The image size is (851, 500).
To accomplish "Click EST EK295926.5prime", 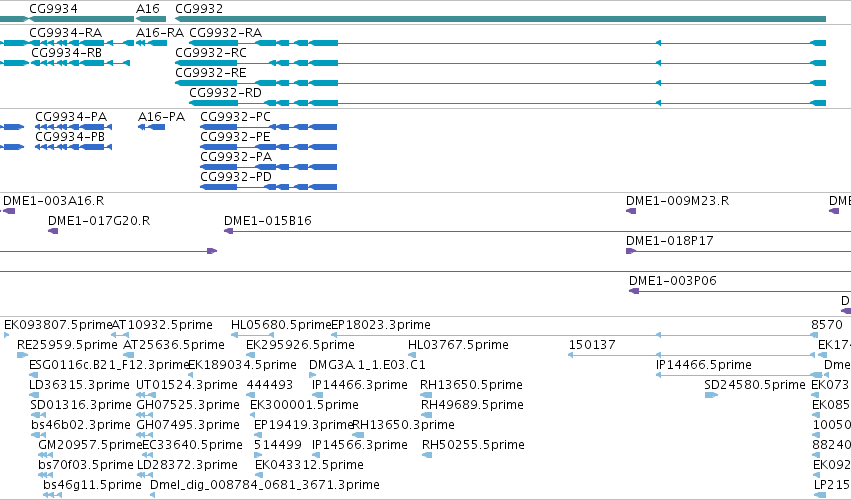I will point(300,345).
